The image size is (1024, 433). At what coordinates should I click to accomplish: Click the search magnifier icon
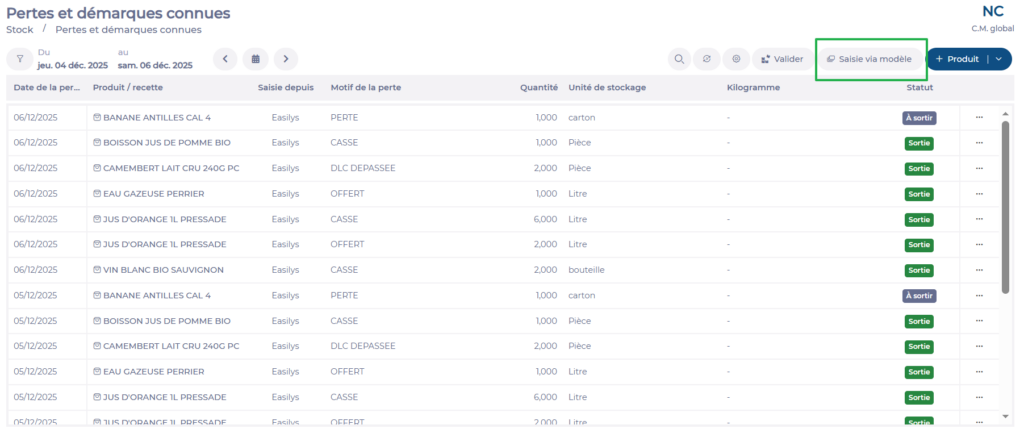tap(679, 59)
